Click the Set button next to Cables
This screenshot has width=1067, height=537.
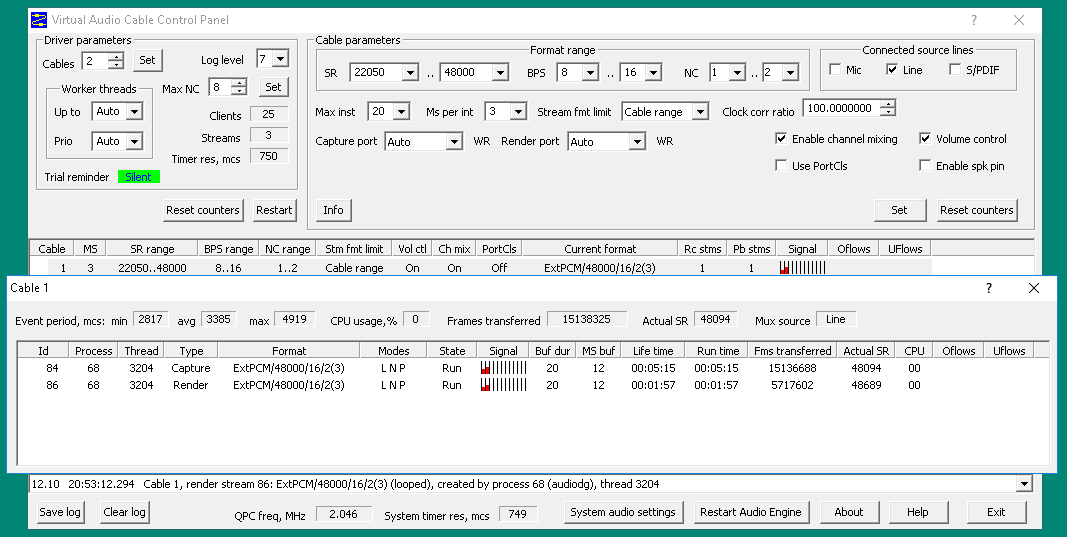(x=148, y=60)
